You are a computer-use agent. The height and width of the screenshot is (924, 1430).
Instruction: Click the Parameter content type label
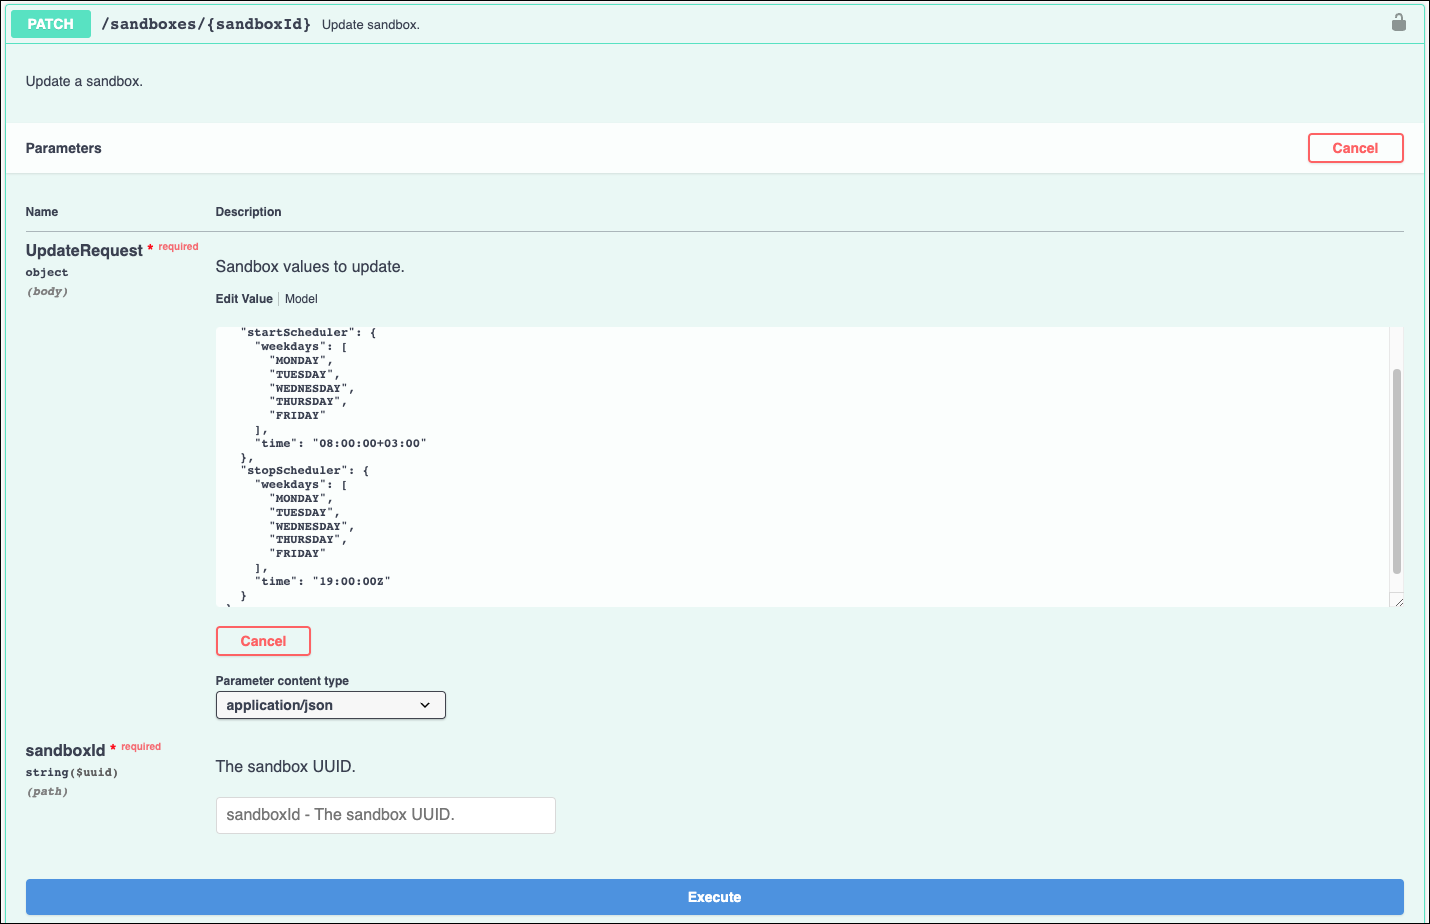[282, 681]
